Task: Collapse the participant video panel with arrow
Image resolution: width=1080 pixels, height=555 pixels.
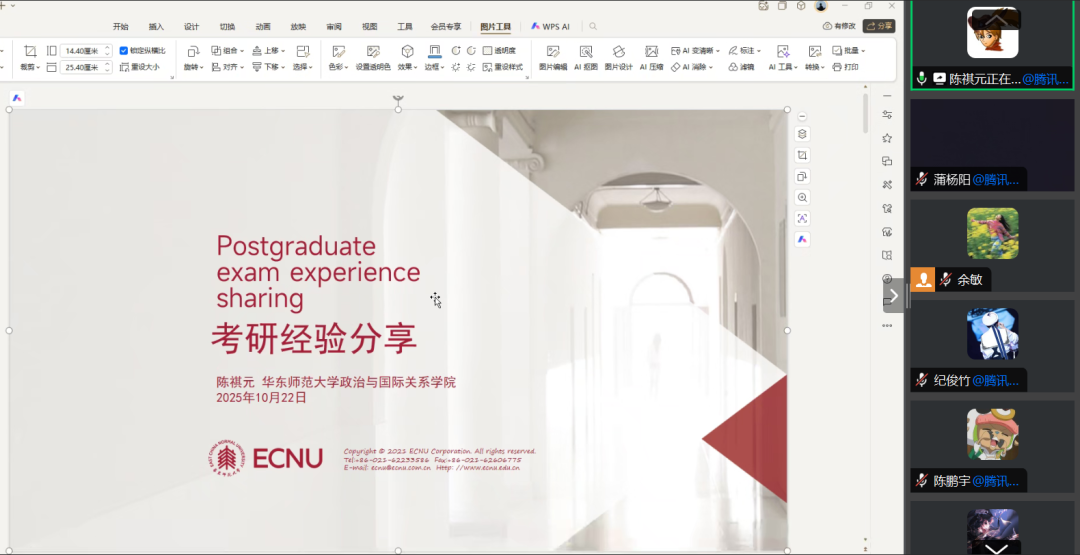Action: [894, 295]
